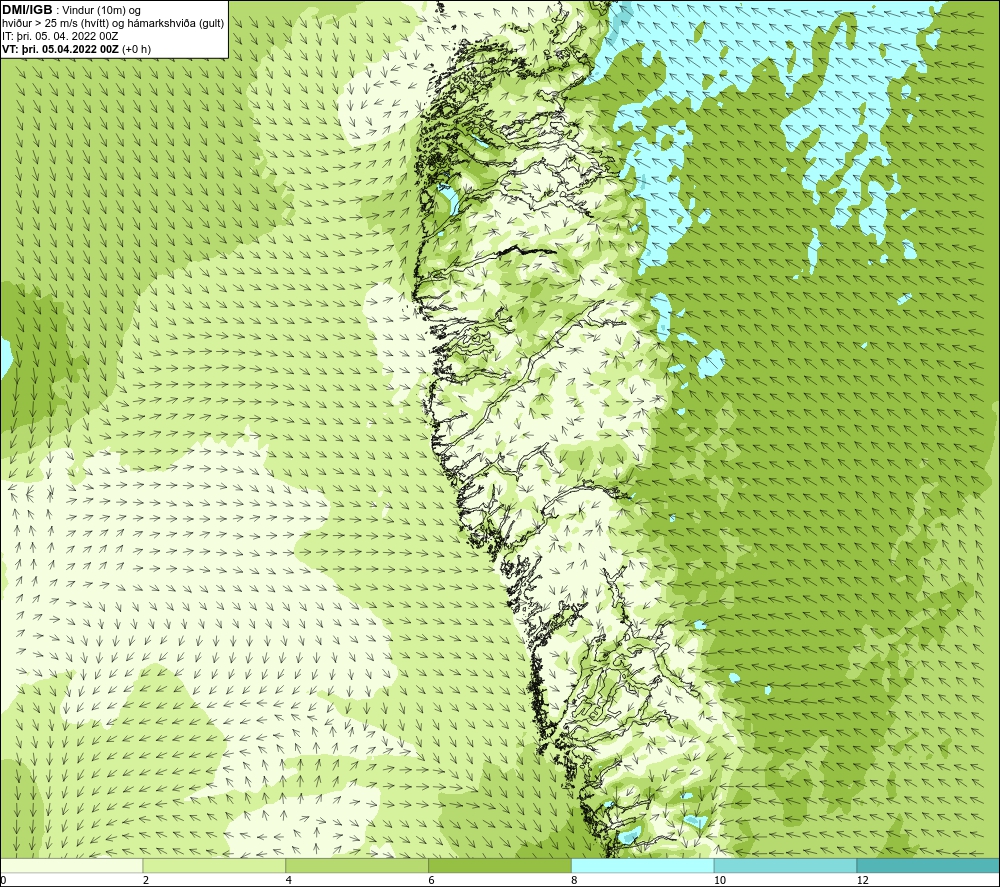The image size is (1000, 887).
Task: Click the above-12 m/s teal swatch
Action: (x=928, y=865)
